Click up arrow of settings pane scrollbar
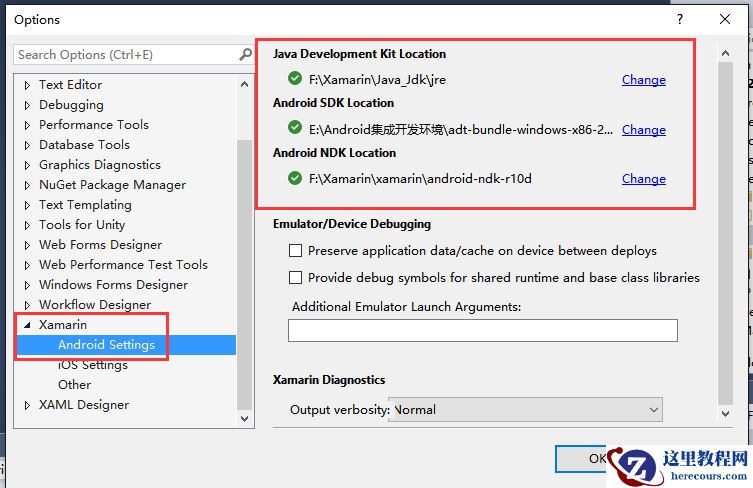This screenshot has width=753, height=488. click(x=725, y=53)
